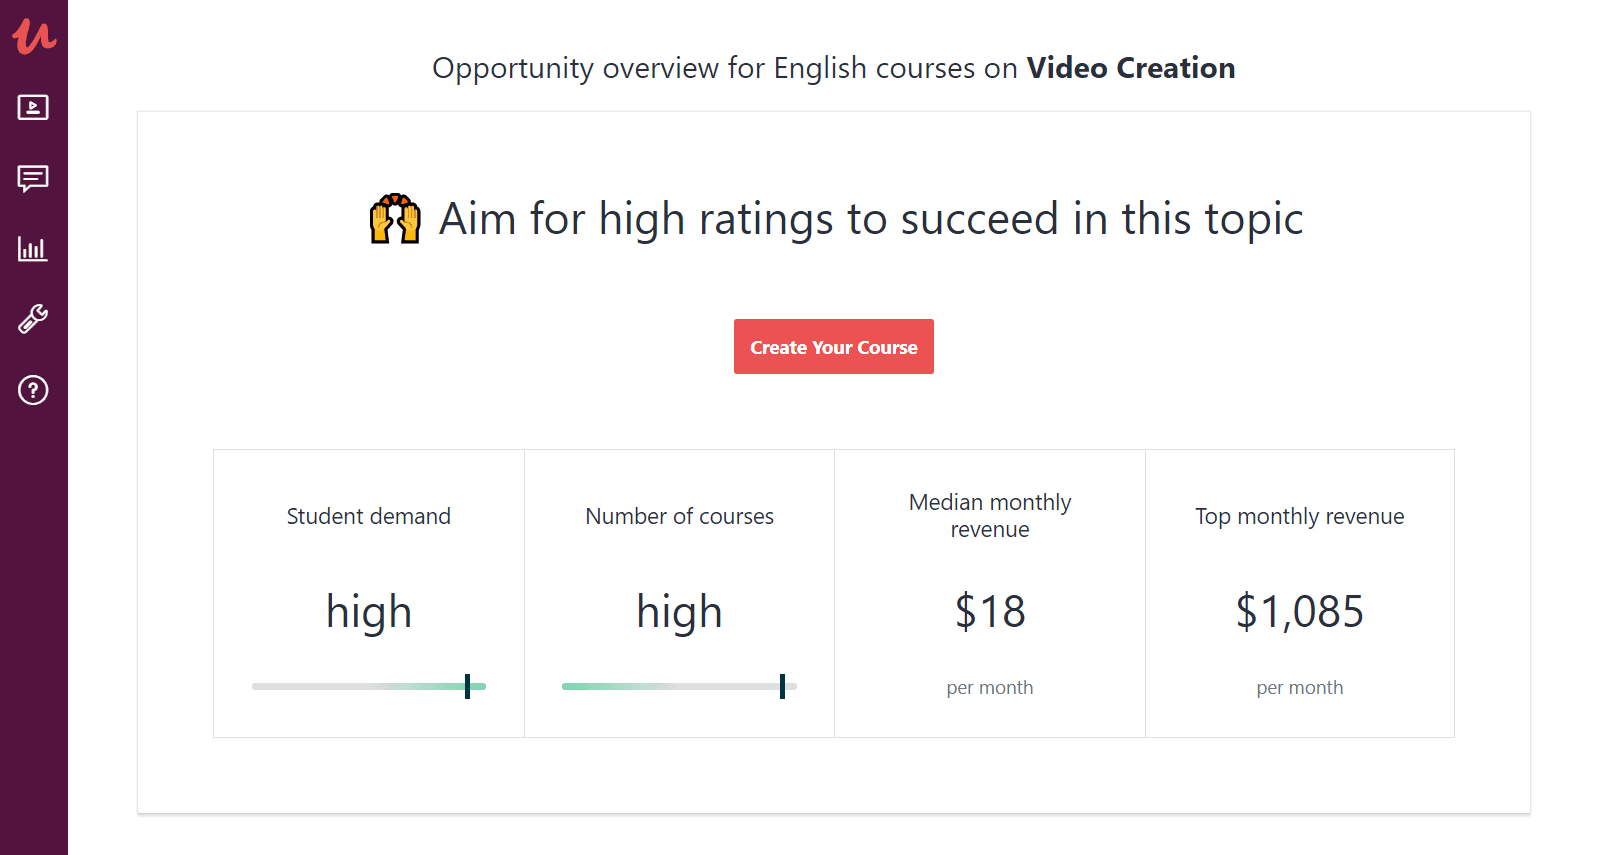Viewport: 1599px width, 855px height.
Task: Click the $18 median revenue value
Action: click(x=989, y=612)
